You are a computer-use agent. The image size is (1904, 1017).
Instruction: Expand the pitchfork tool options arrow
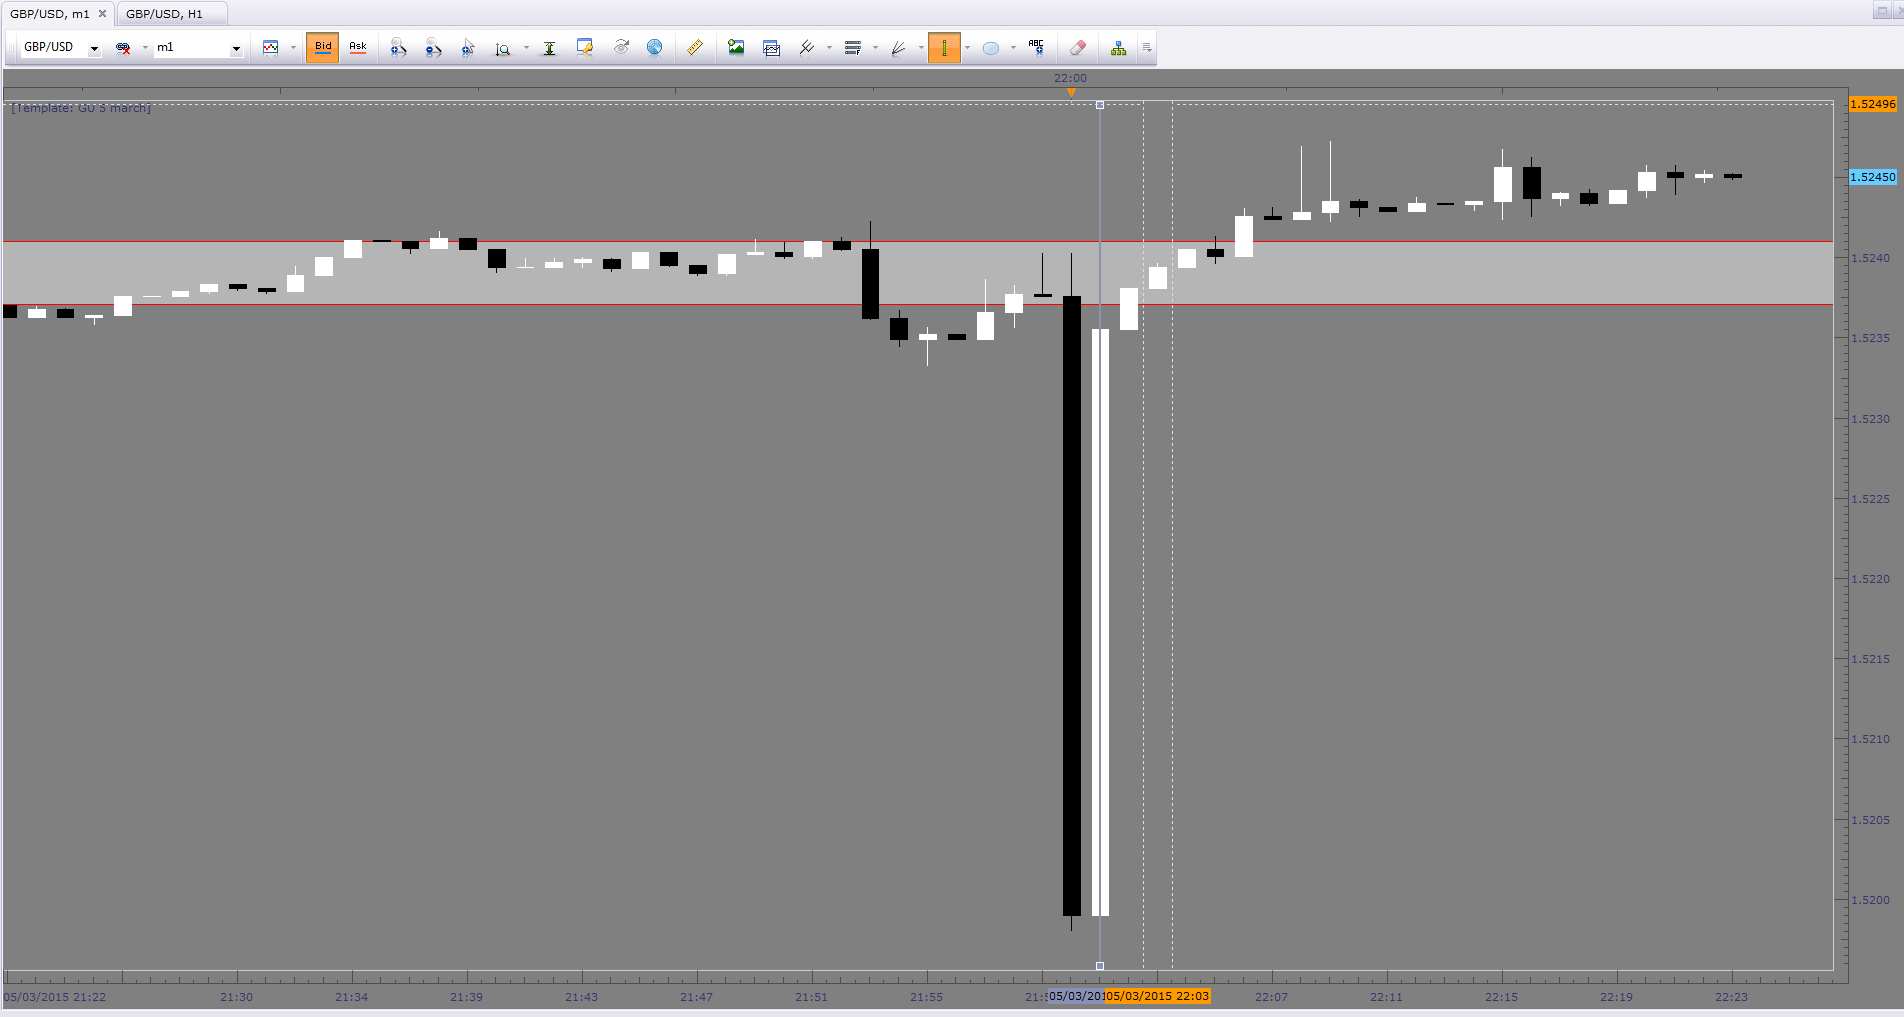[x=829, y=48]
